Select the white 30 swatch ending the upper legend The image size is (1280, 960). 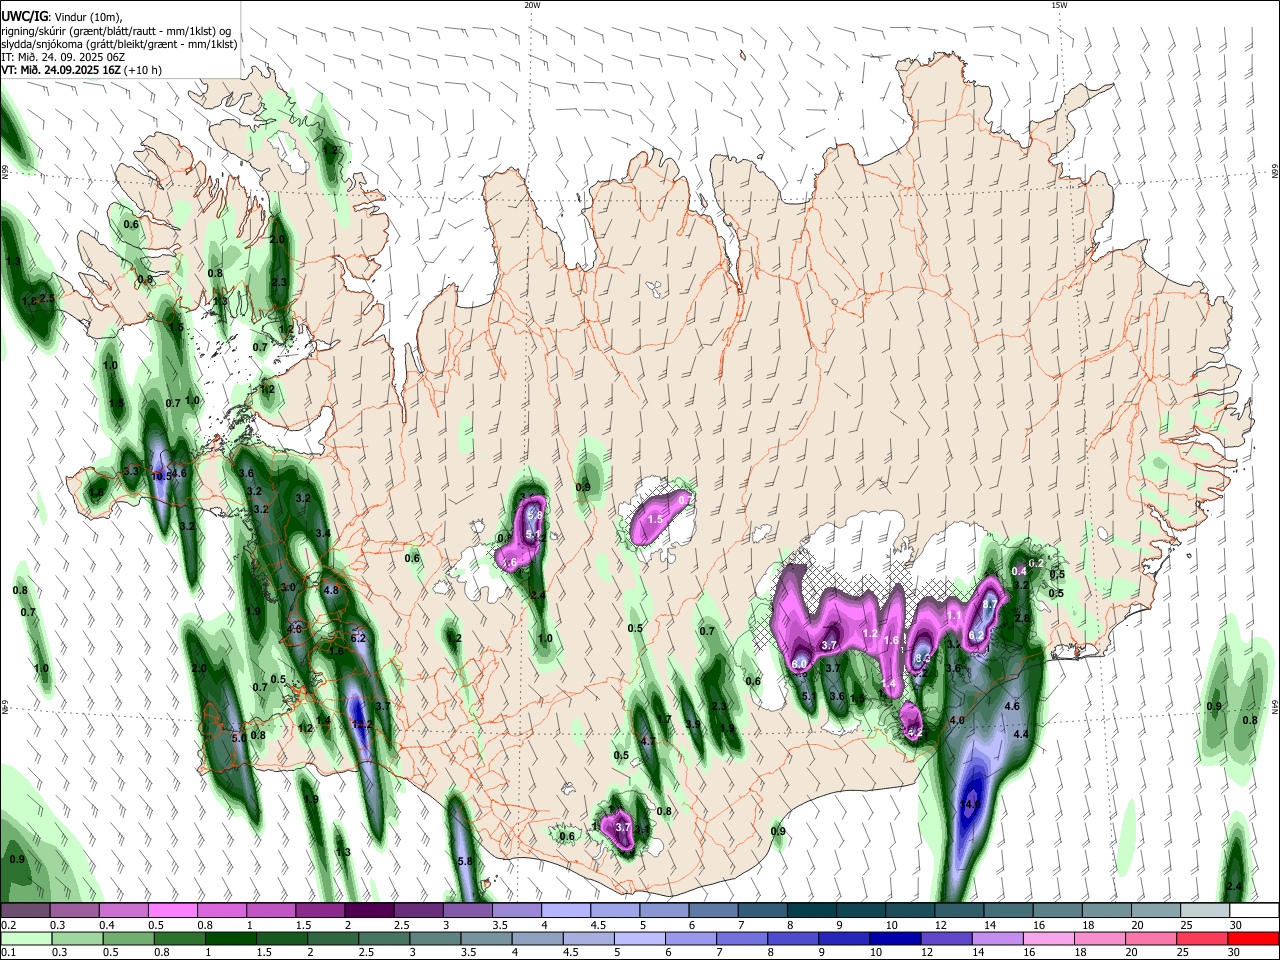tap(1254, 911)
